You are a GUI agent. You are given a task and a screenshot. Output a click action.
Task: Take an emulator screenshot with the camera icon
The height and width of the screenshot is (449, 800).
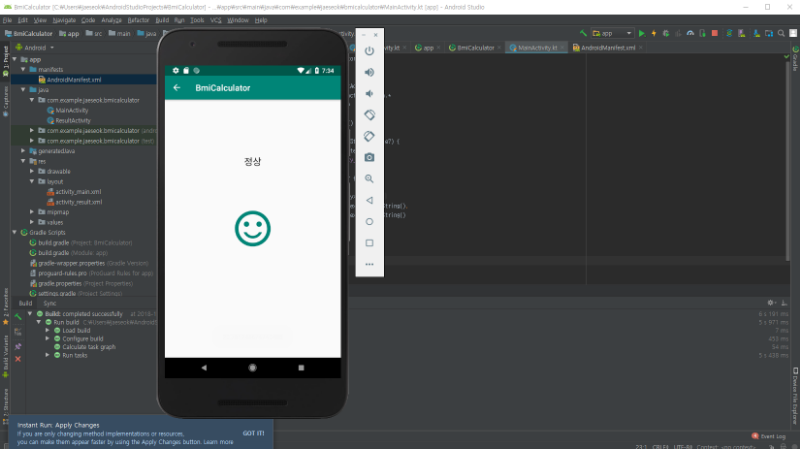click(x=369, y=158)
